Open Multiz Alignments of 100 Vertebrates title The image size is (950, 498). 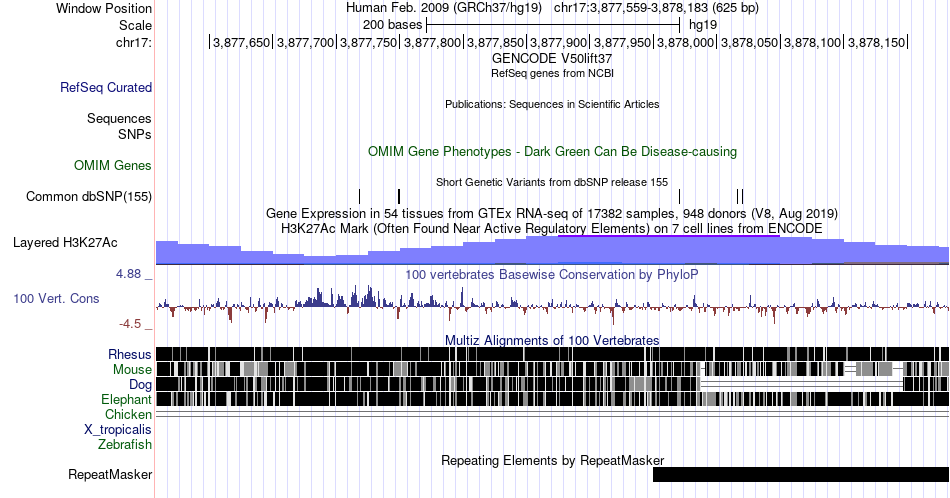click(552, 340)
